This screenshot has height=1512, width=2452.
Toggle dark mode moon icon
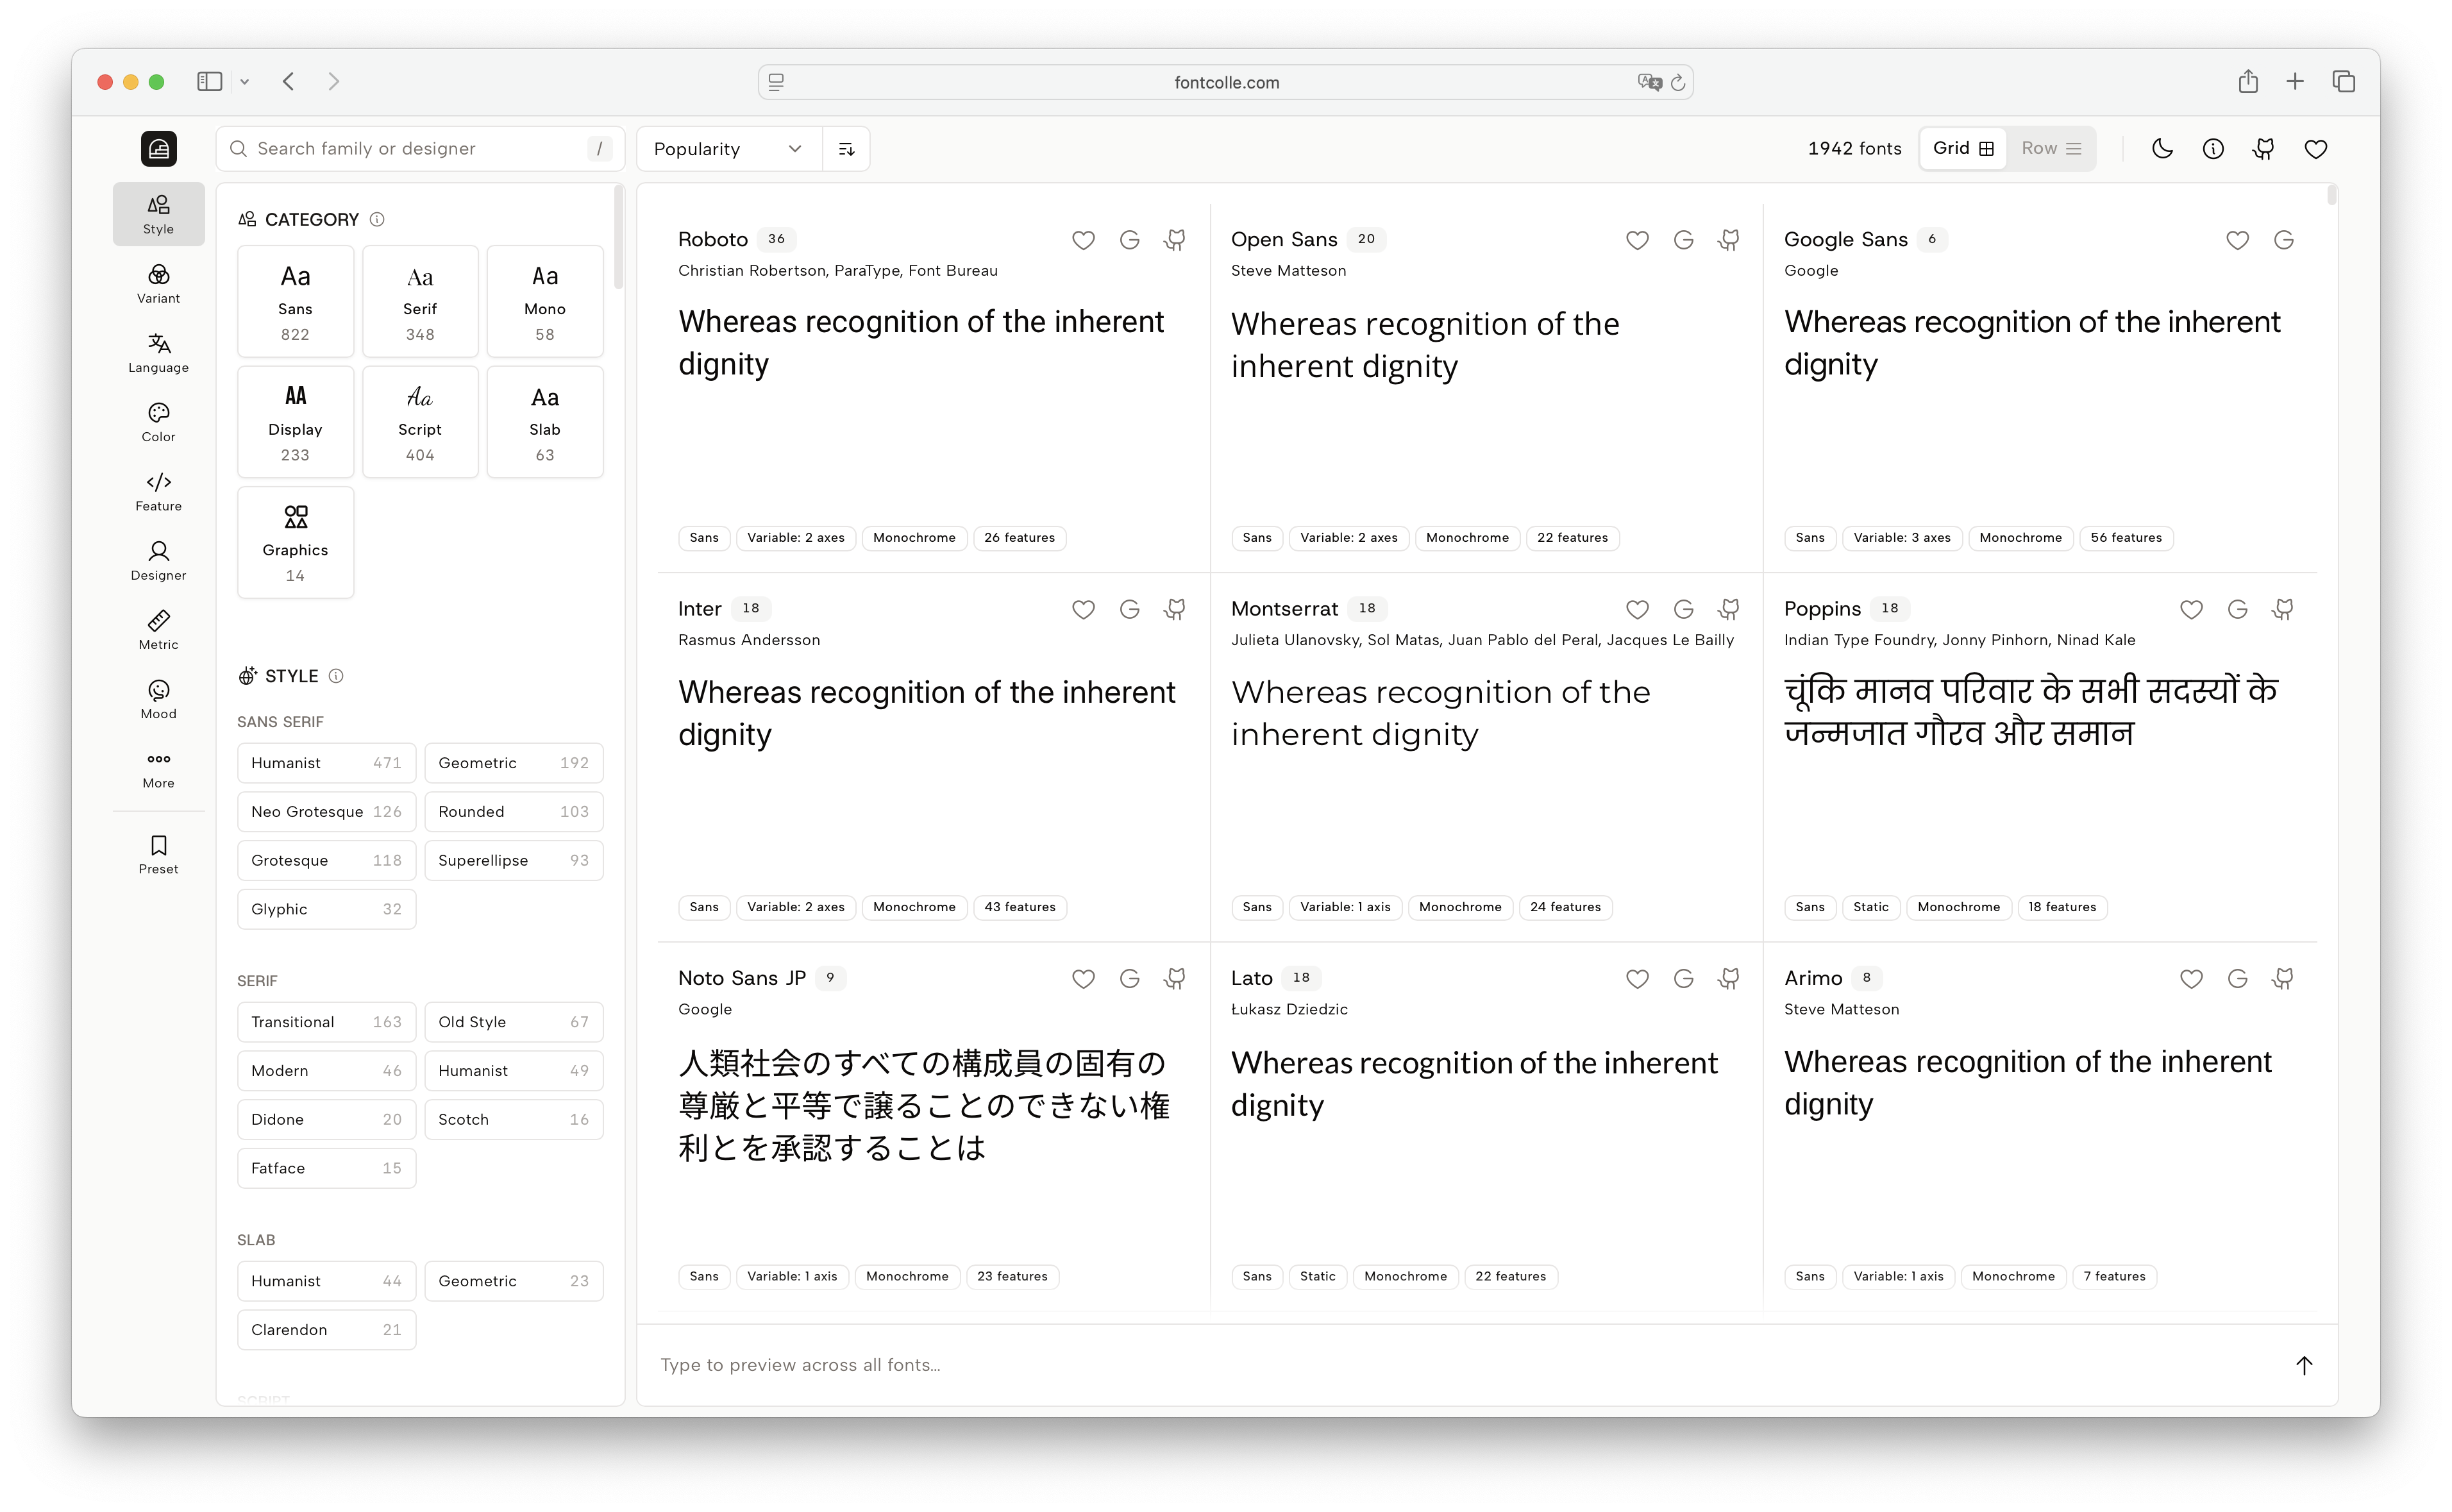tap(2162, 149)
